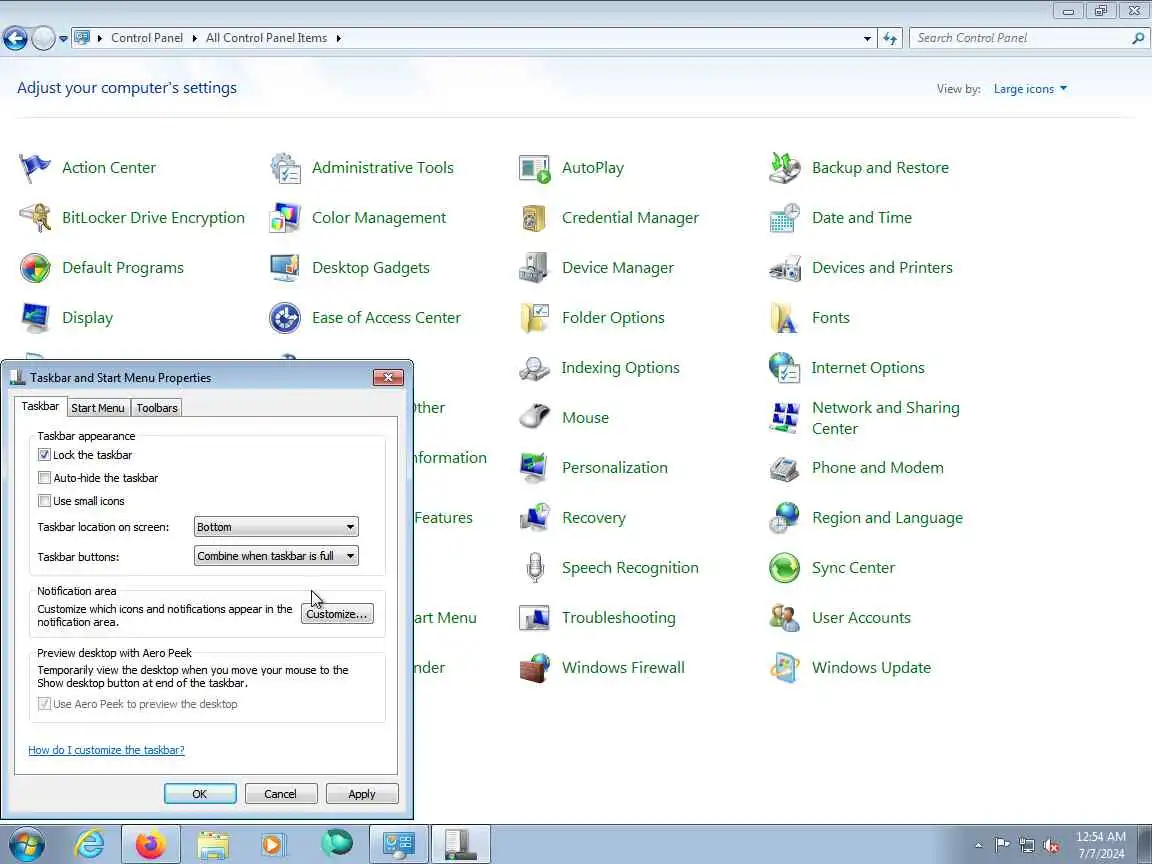Click the muted volume tray icon
Screen dimensions: 1152x864
click(x=1051, y=846)
